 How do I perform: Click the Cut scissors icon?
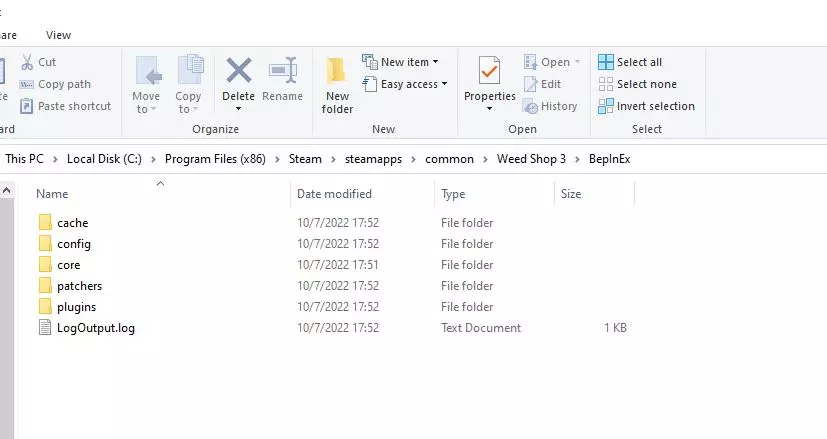tap(27, 62)
